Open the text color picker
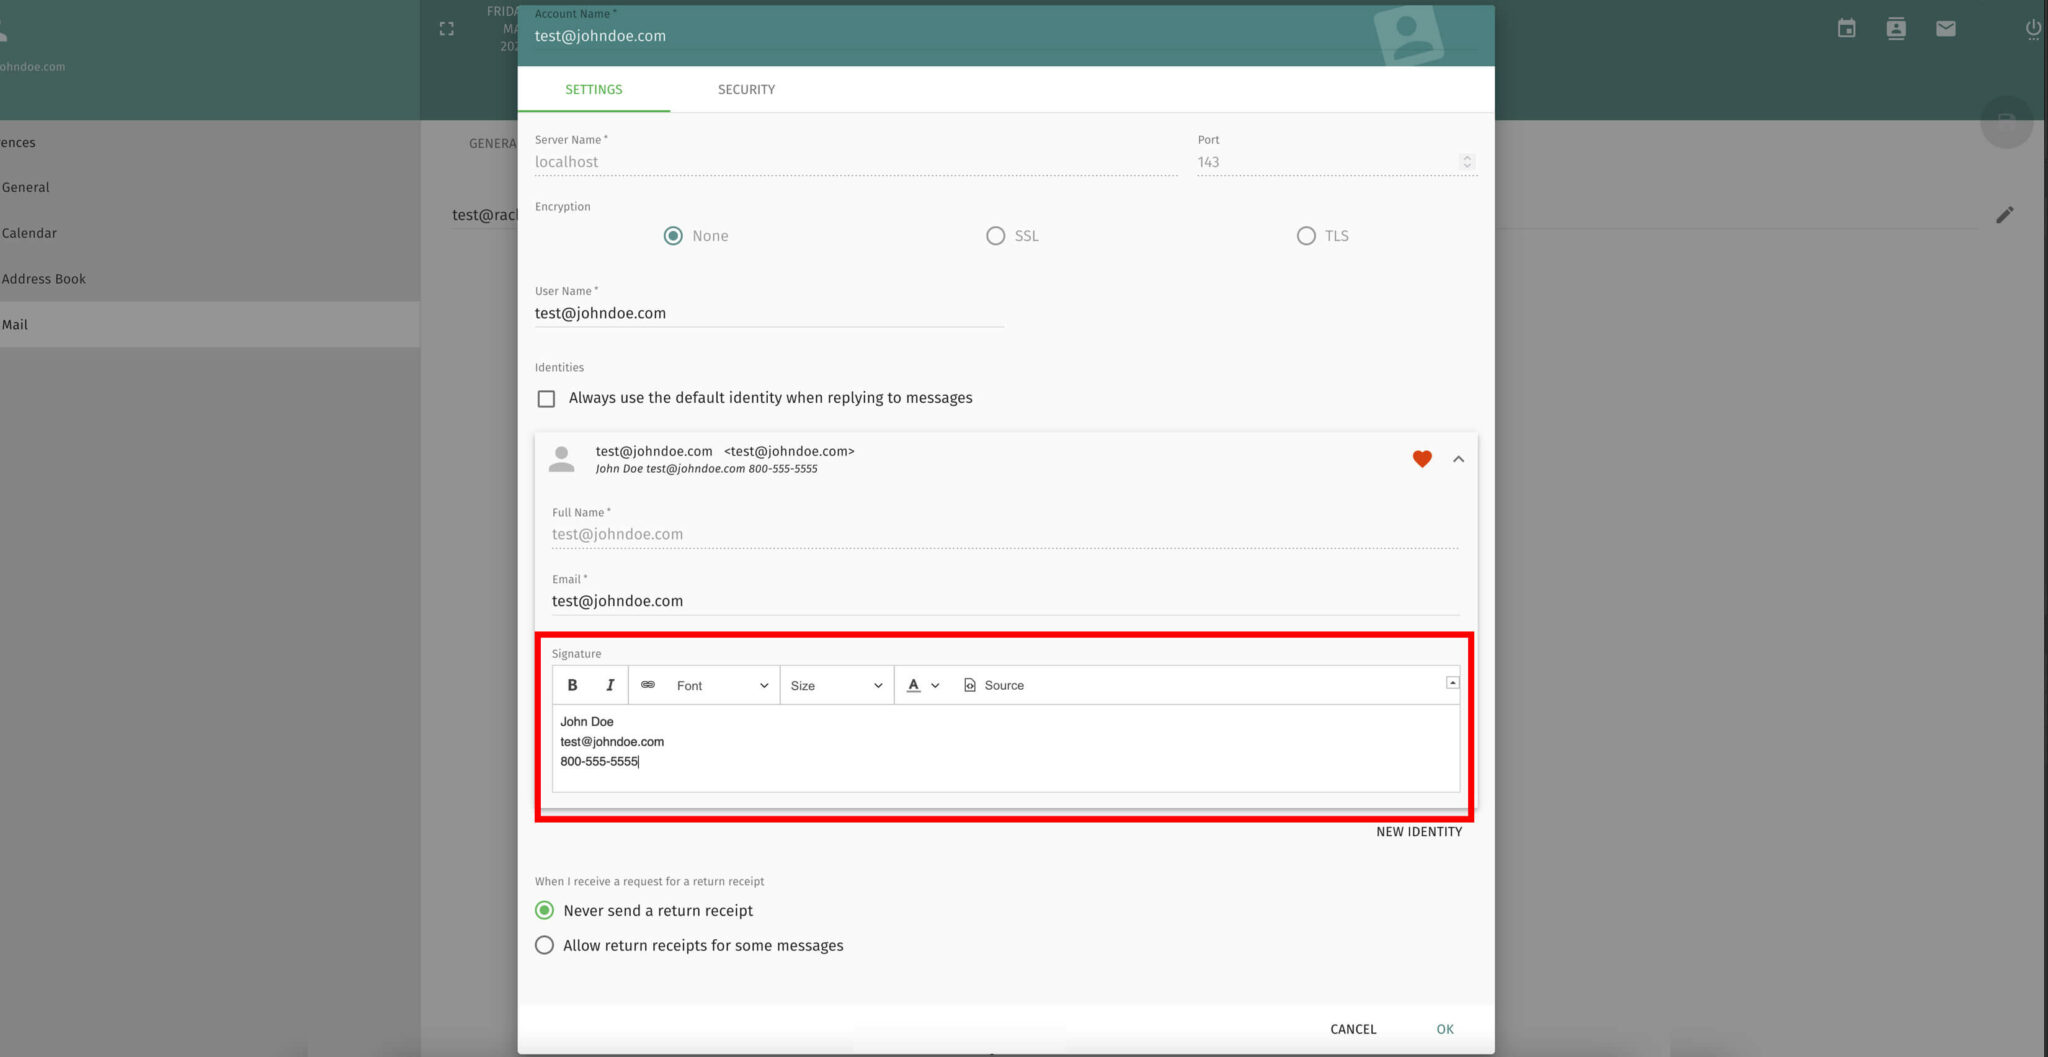The image size is (2048, 1057). pyautogui.click(x=923, y=685)
